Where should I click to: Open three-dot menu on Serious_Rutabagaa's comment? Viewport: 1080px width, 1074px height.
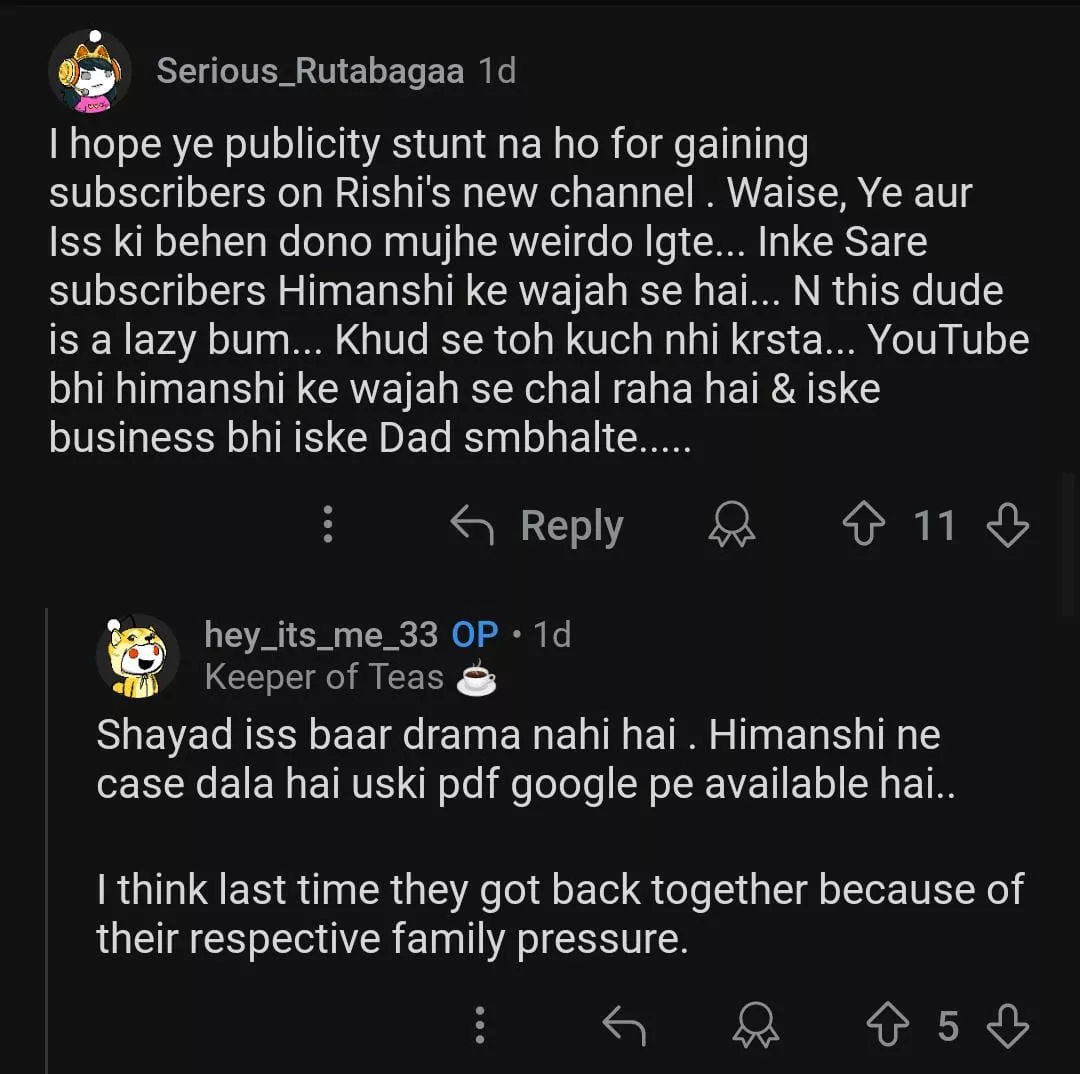pos(327,524)
